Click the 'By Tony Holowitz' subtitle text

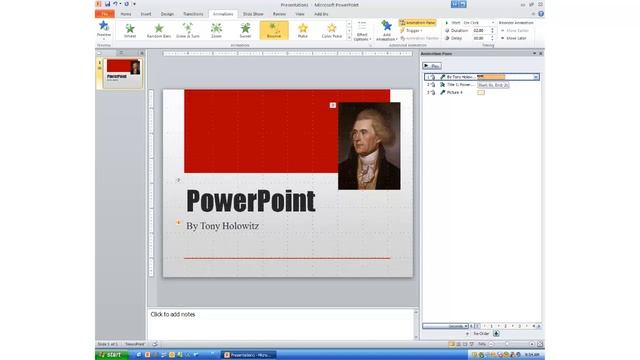click(222, 226)
